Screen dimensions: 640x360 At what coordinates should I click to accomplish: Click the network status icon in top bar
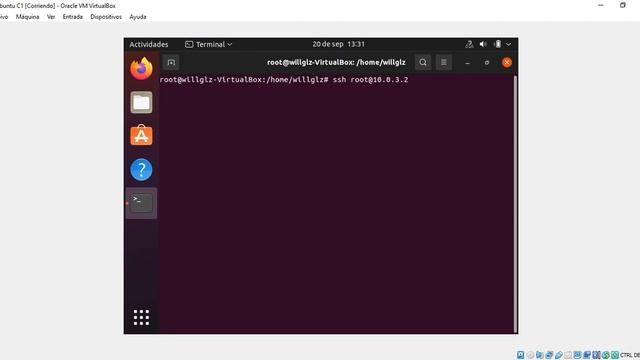469,44
